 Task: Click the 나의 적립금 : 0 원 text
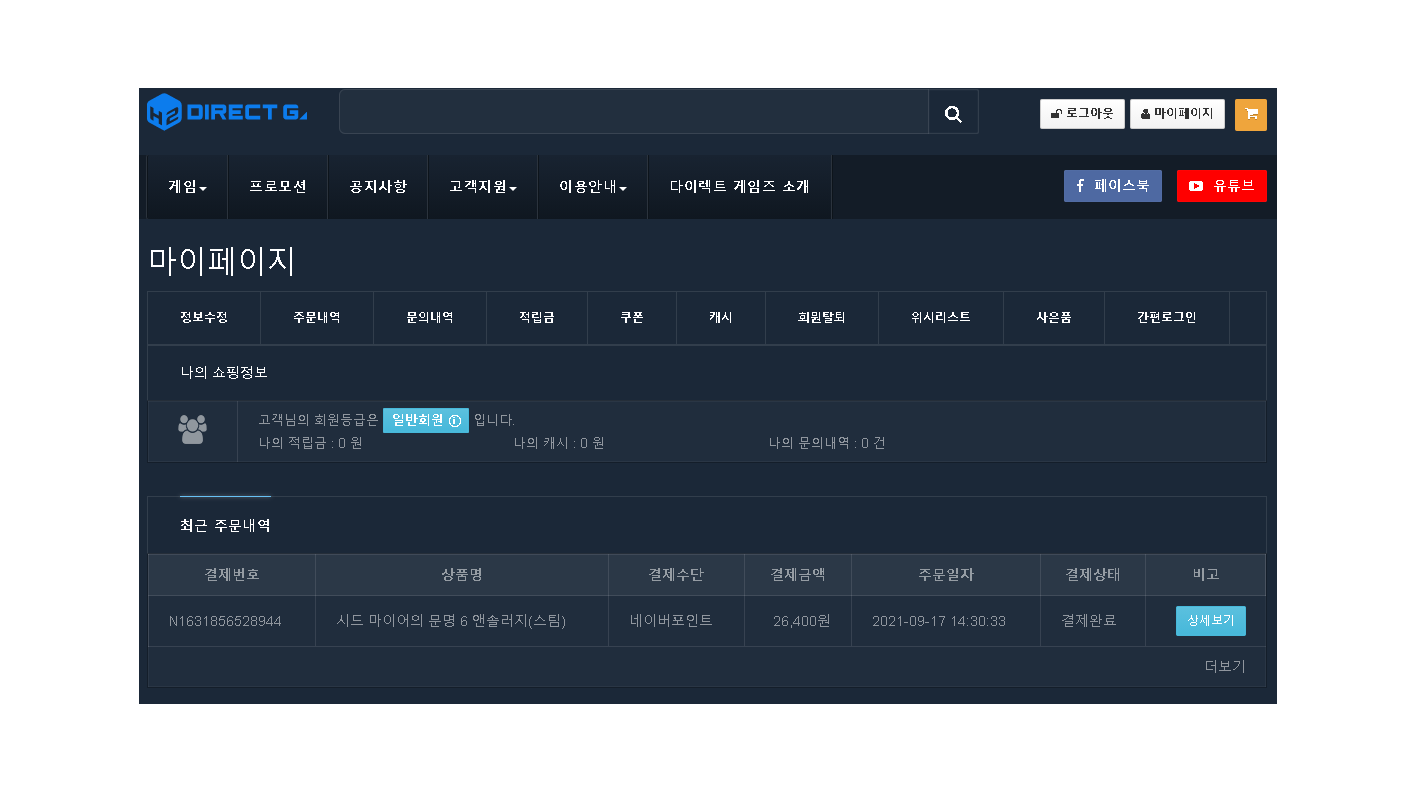[x=310, y=443]
